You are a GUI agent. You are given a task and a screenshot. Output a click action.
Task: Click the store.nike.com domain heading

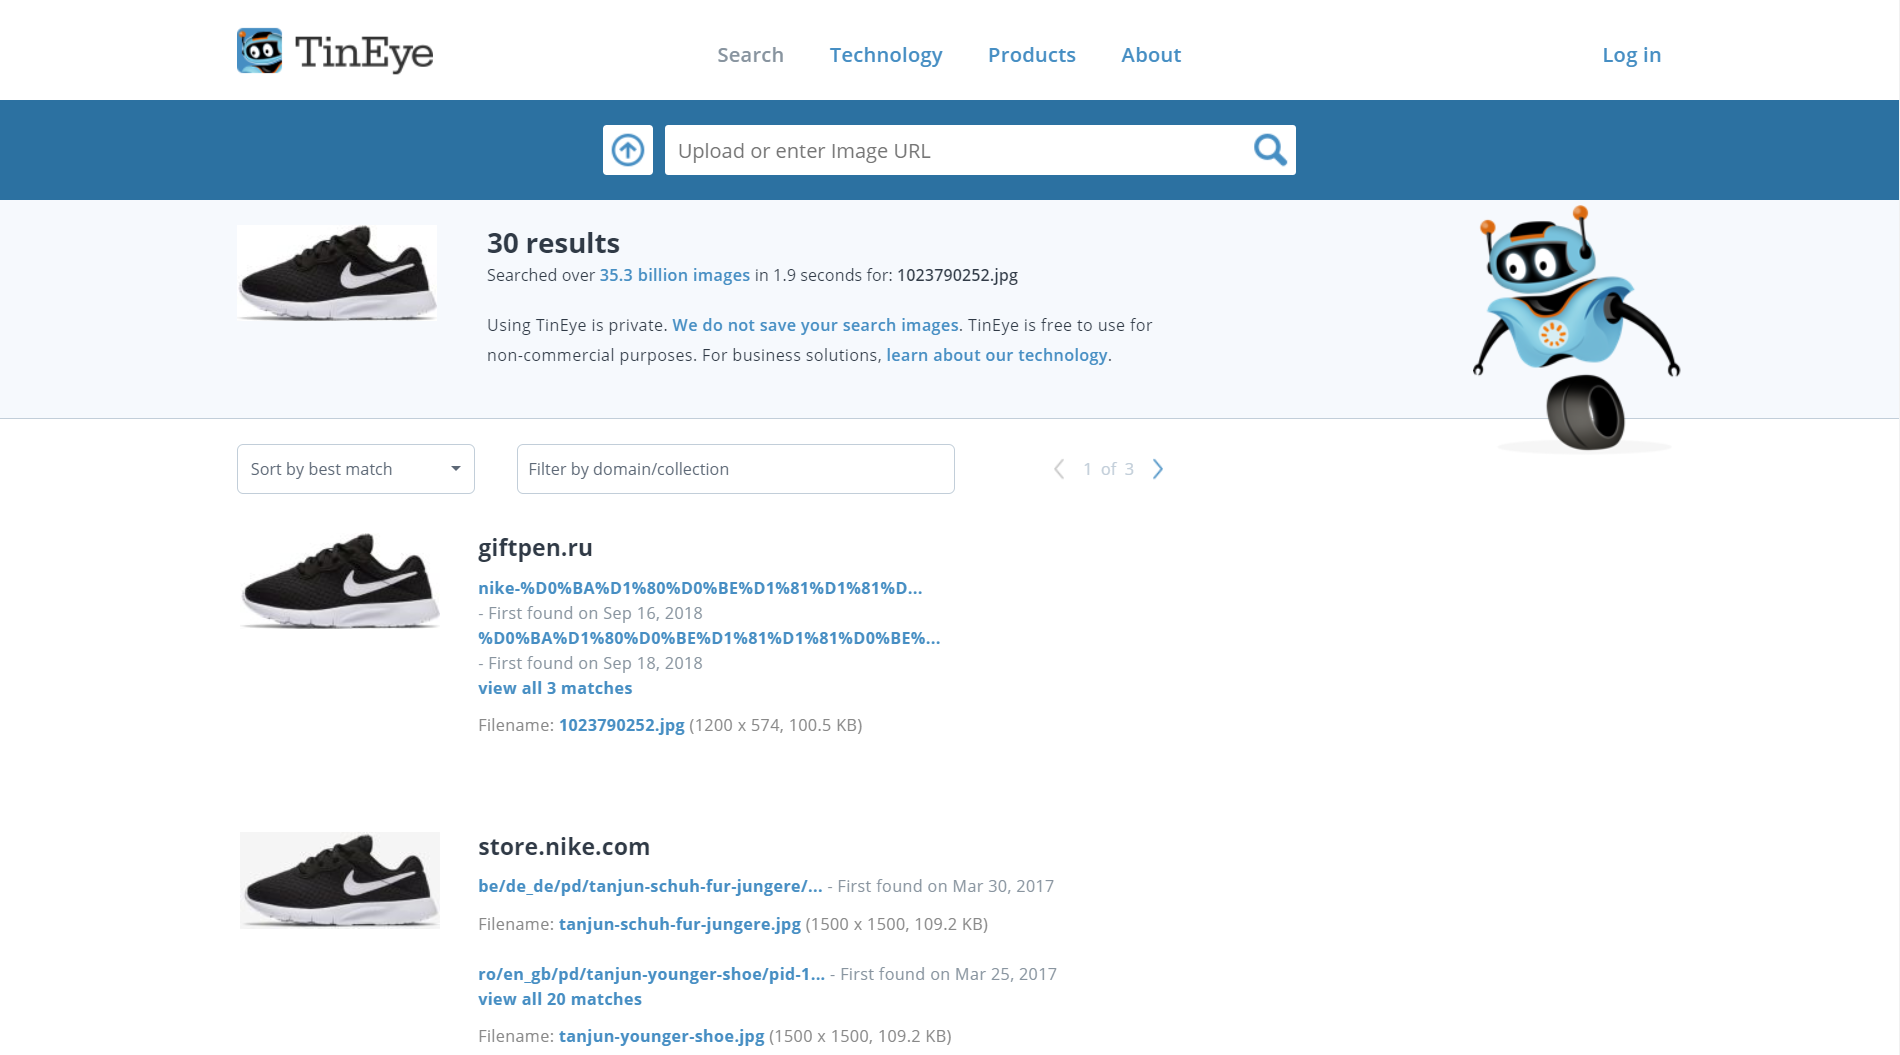tap(564, 847)
